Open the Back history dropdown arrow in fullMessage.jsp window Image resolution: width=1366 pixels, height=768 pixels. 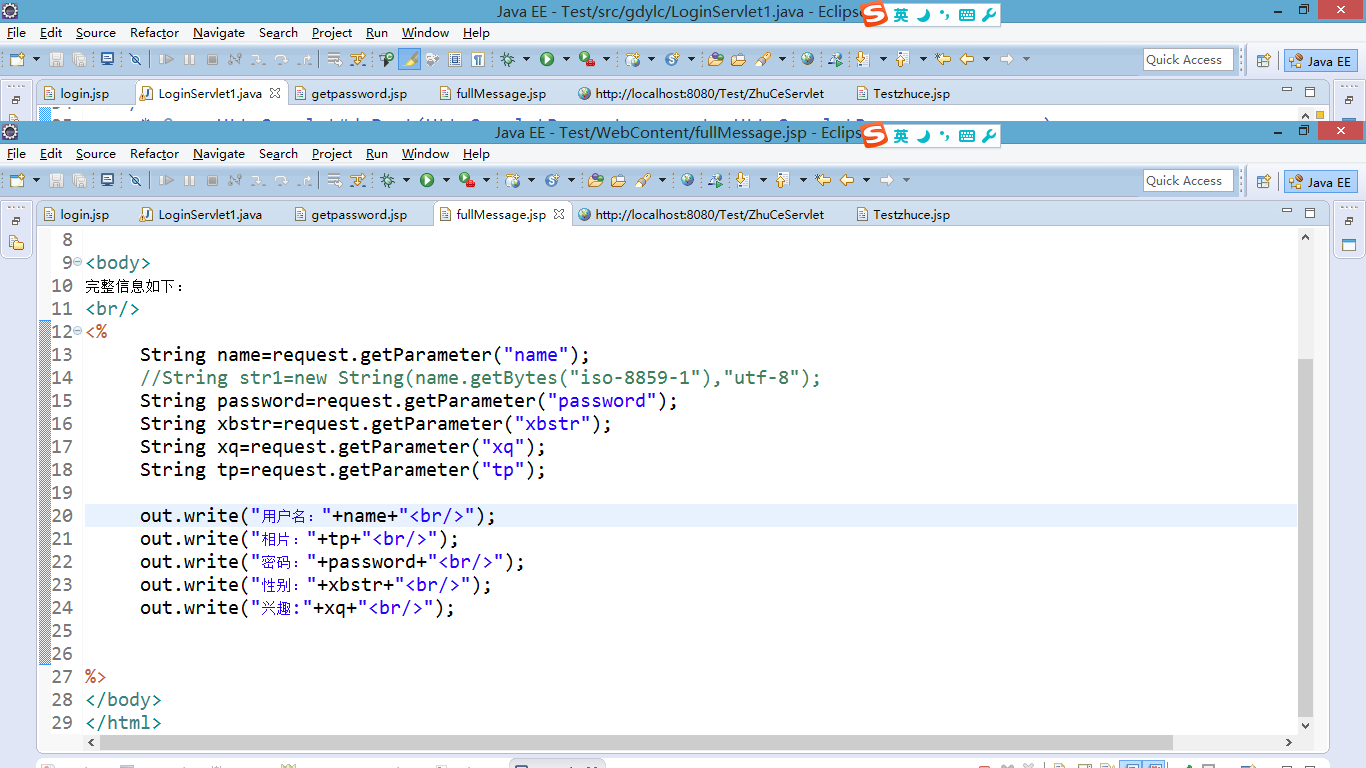[x=866, y=180]
